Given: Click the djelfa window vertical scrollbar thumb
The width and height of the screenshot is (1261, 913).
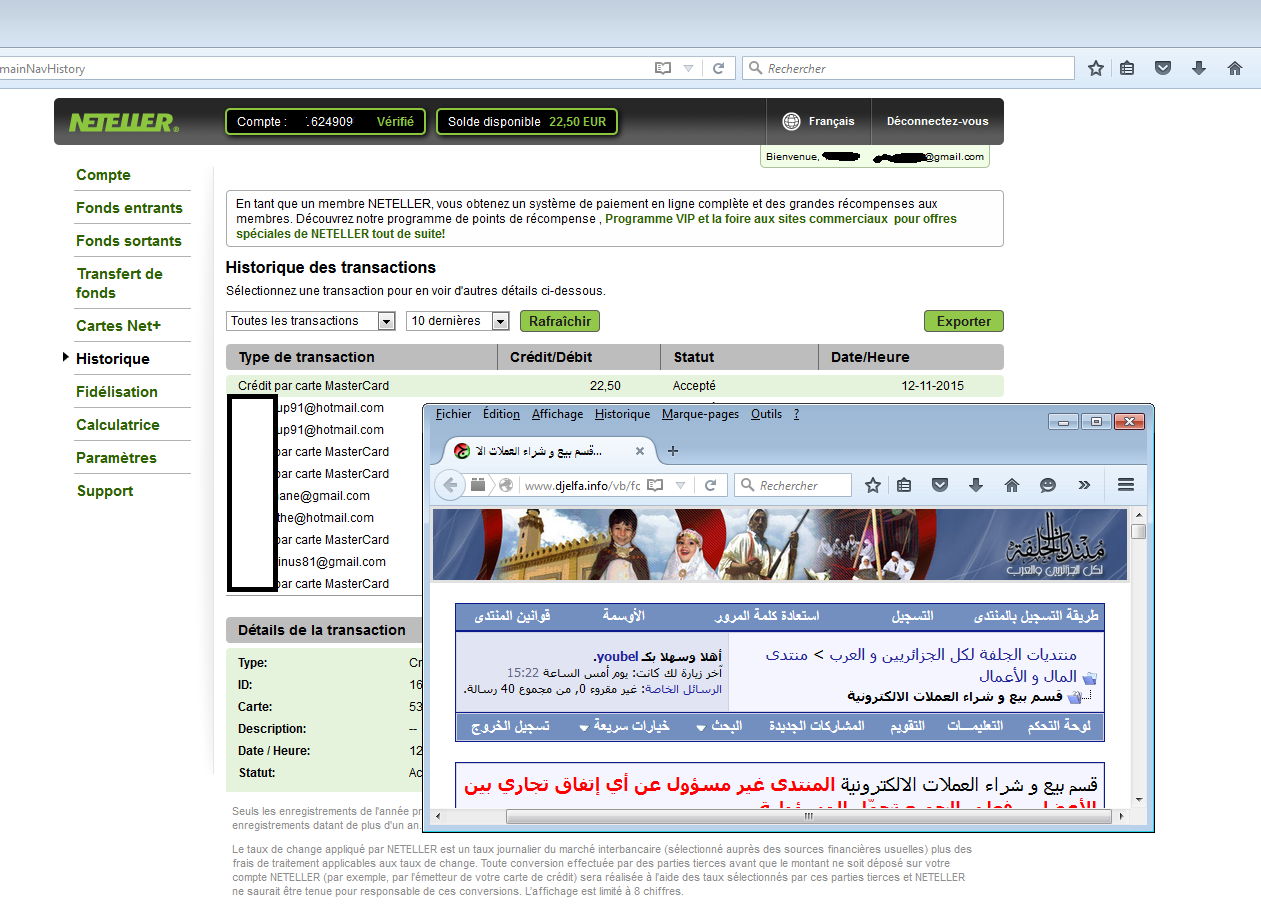Looking at the screenshot, I should tap(1138, 532).
